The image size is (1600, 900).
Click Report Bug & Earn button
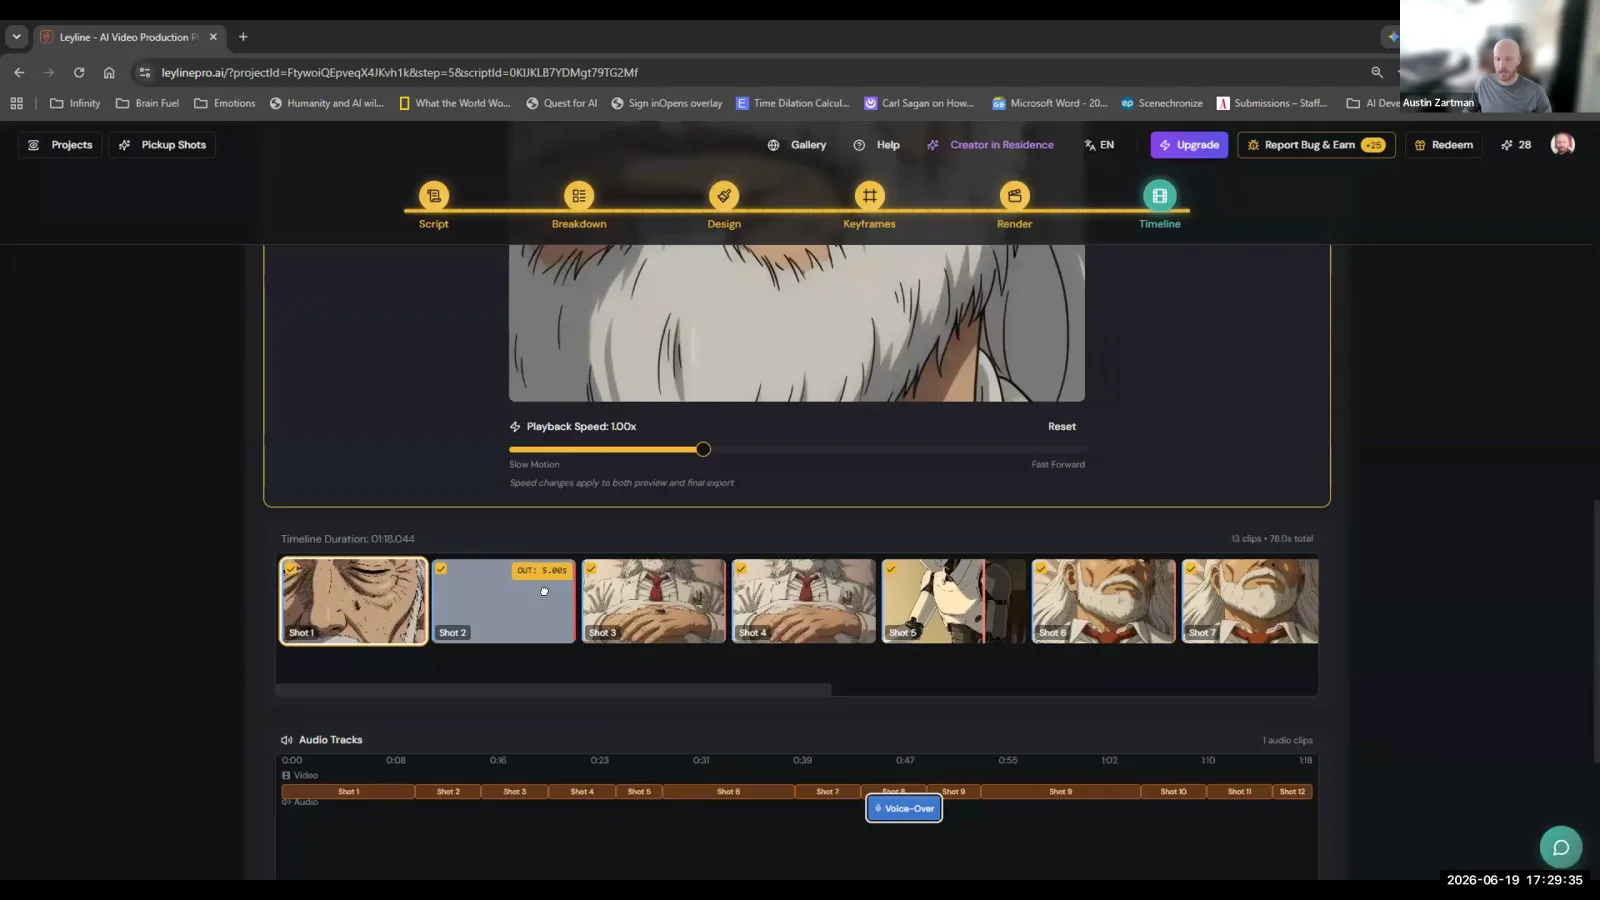1316,145
